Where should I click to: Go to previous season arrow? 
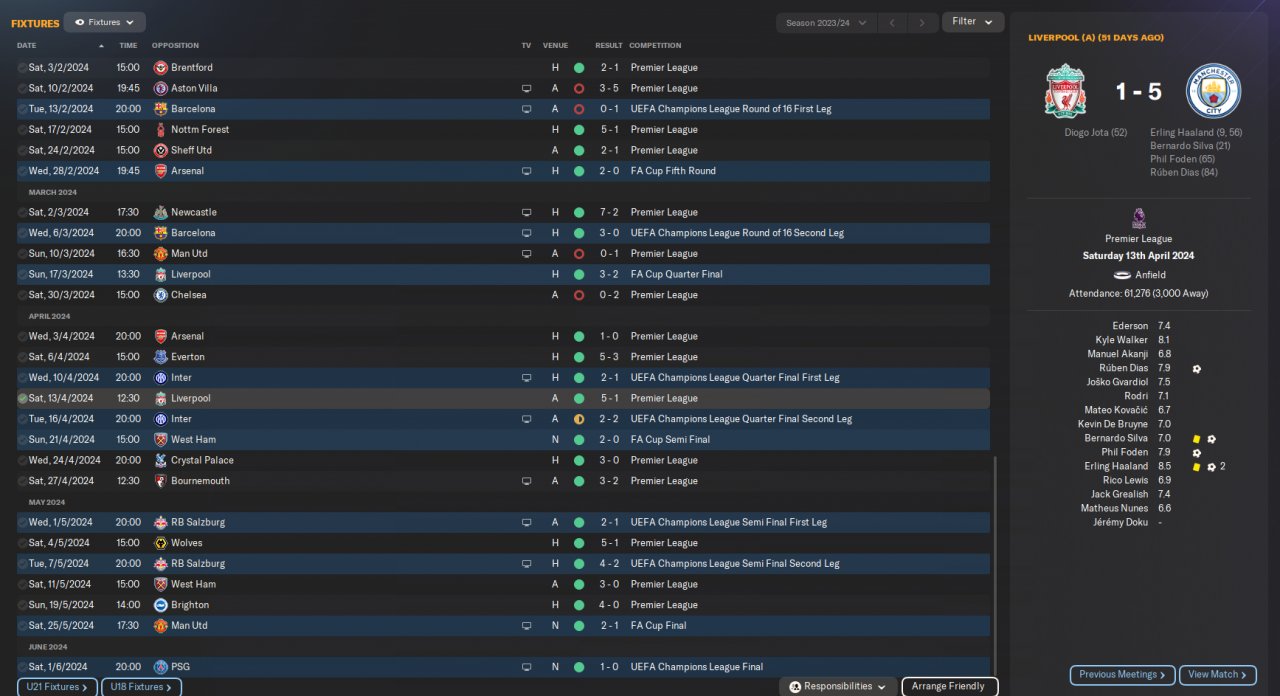click(892, 22)
